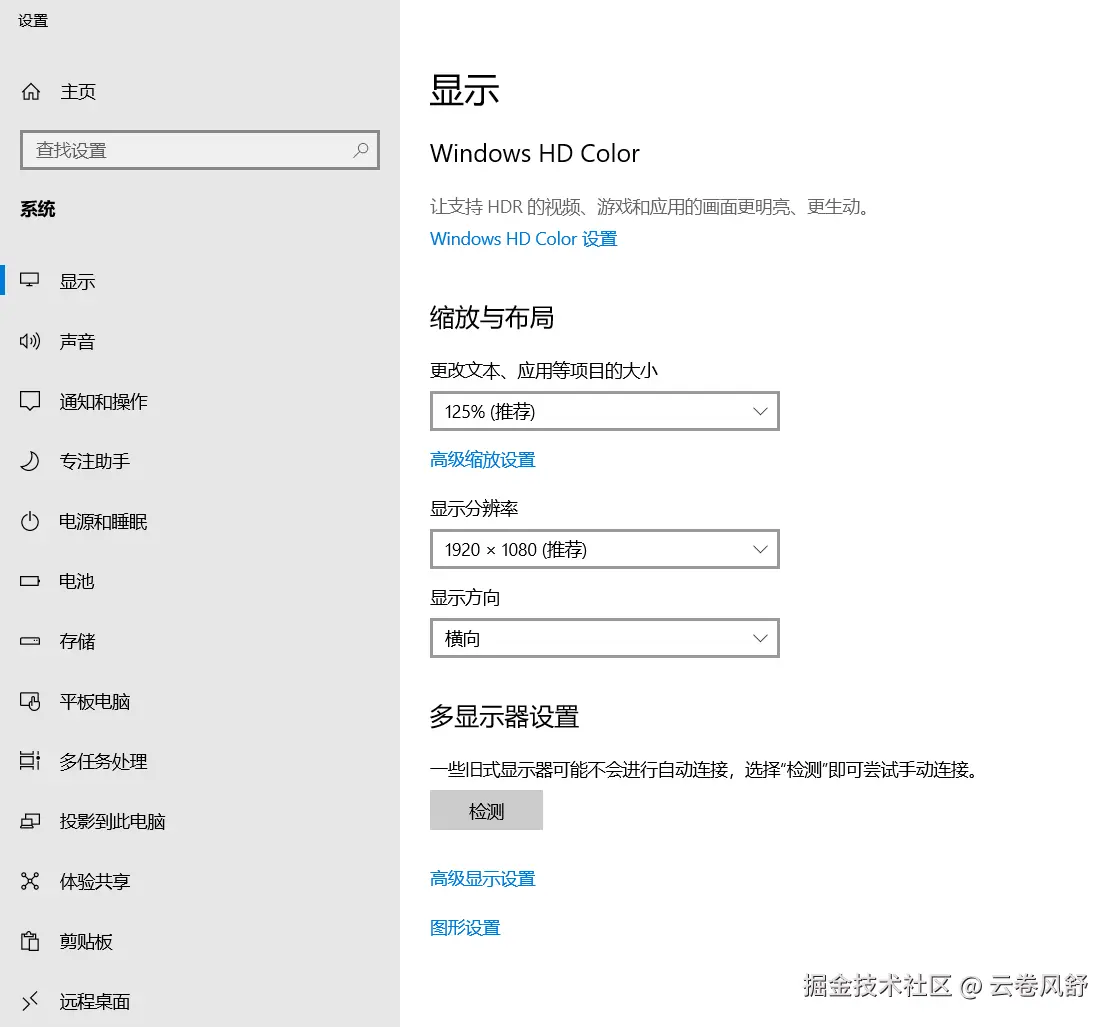The height and width of the screenshot is (1027, 1116).
Task: Click the 显示分辨率 label
Action: [x=474, y=509]
